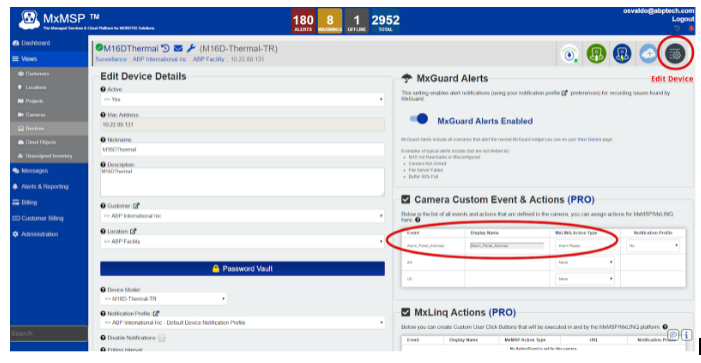Click help icon after MxLinq Actions description
Screen dimensions: 701x363
tap(665, 327)
